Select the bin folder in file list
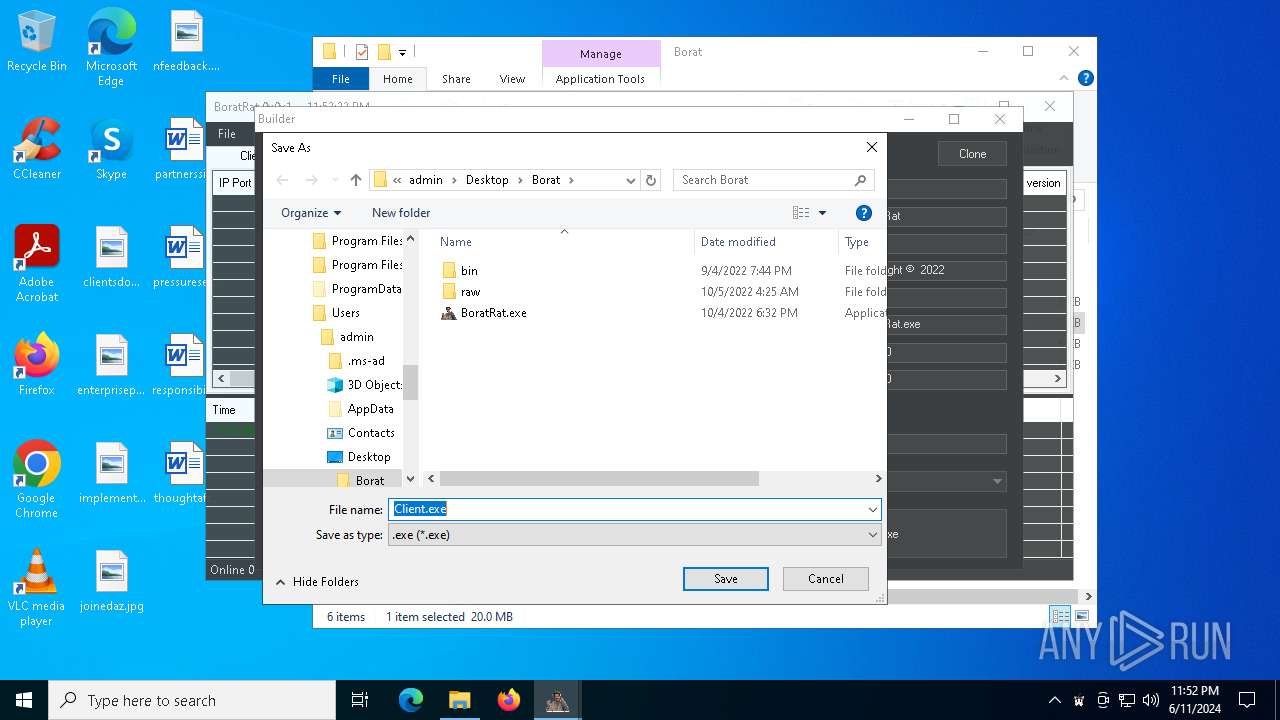This screenshot has width=1280, height=720. click(x=469, y=271)
